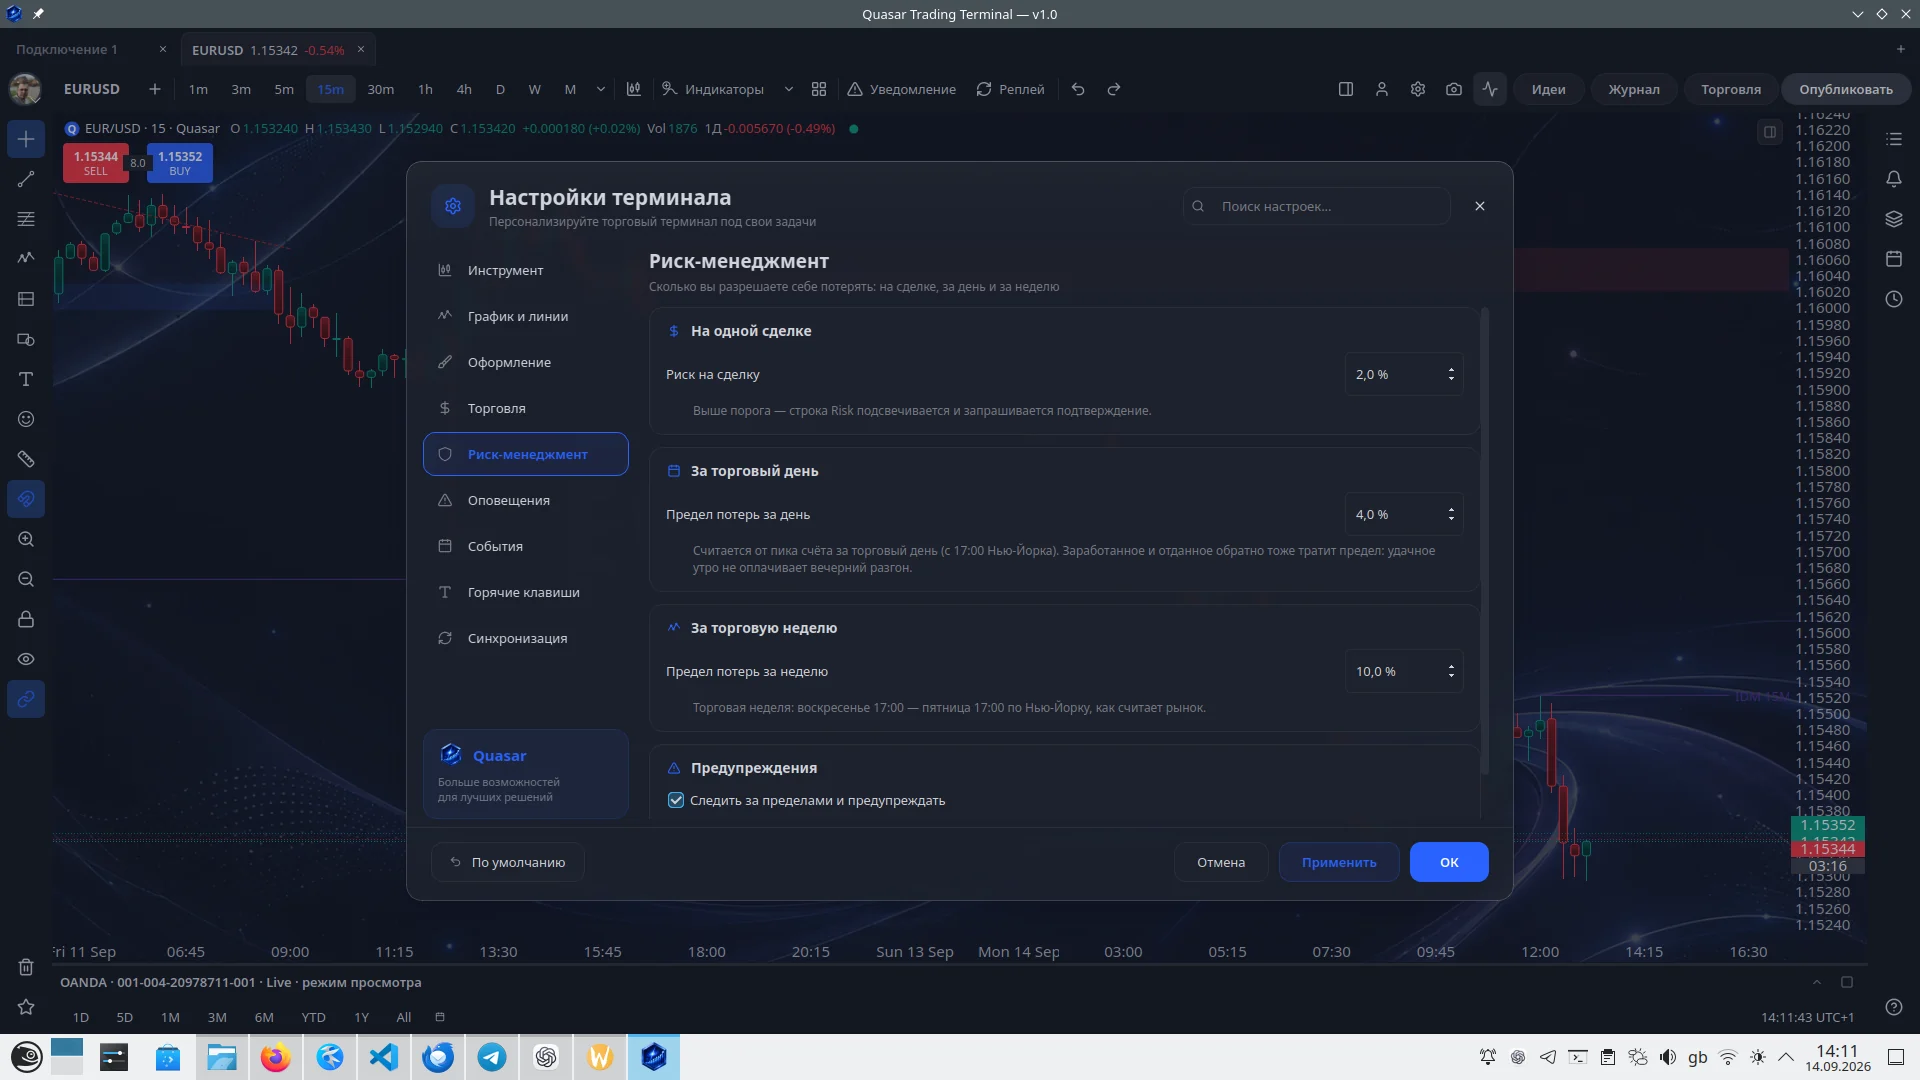
Task: Open the Оповещения settings section
Action: pos(526,500)
